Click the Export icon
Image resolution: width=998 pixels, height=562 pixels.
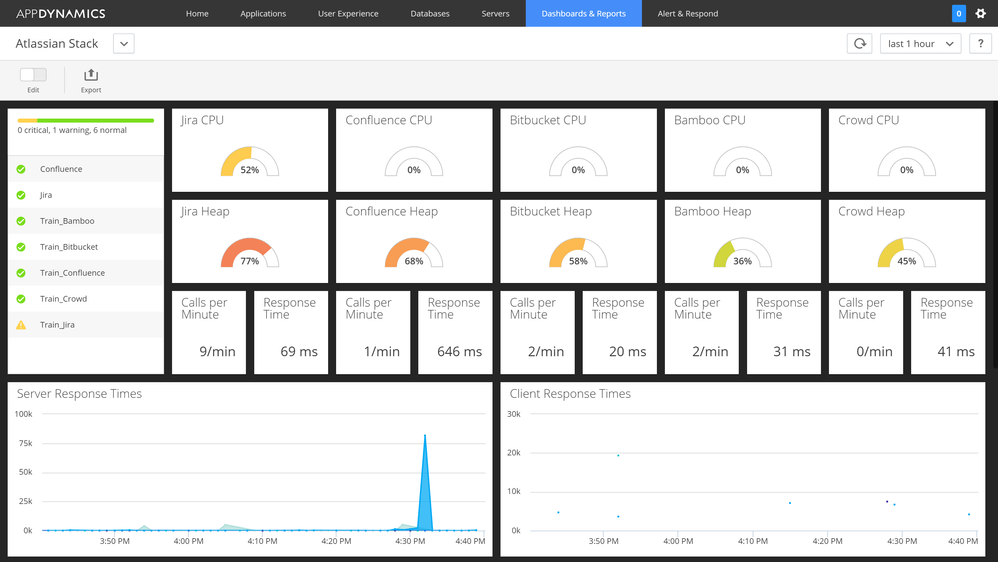pyautogui.click(x=91, y=75)
